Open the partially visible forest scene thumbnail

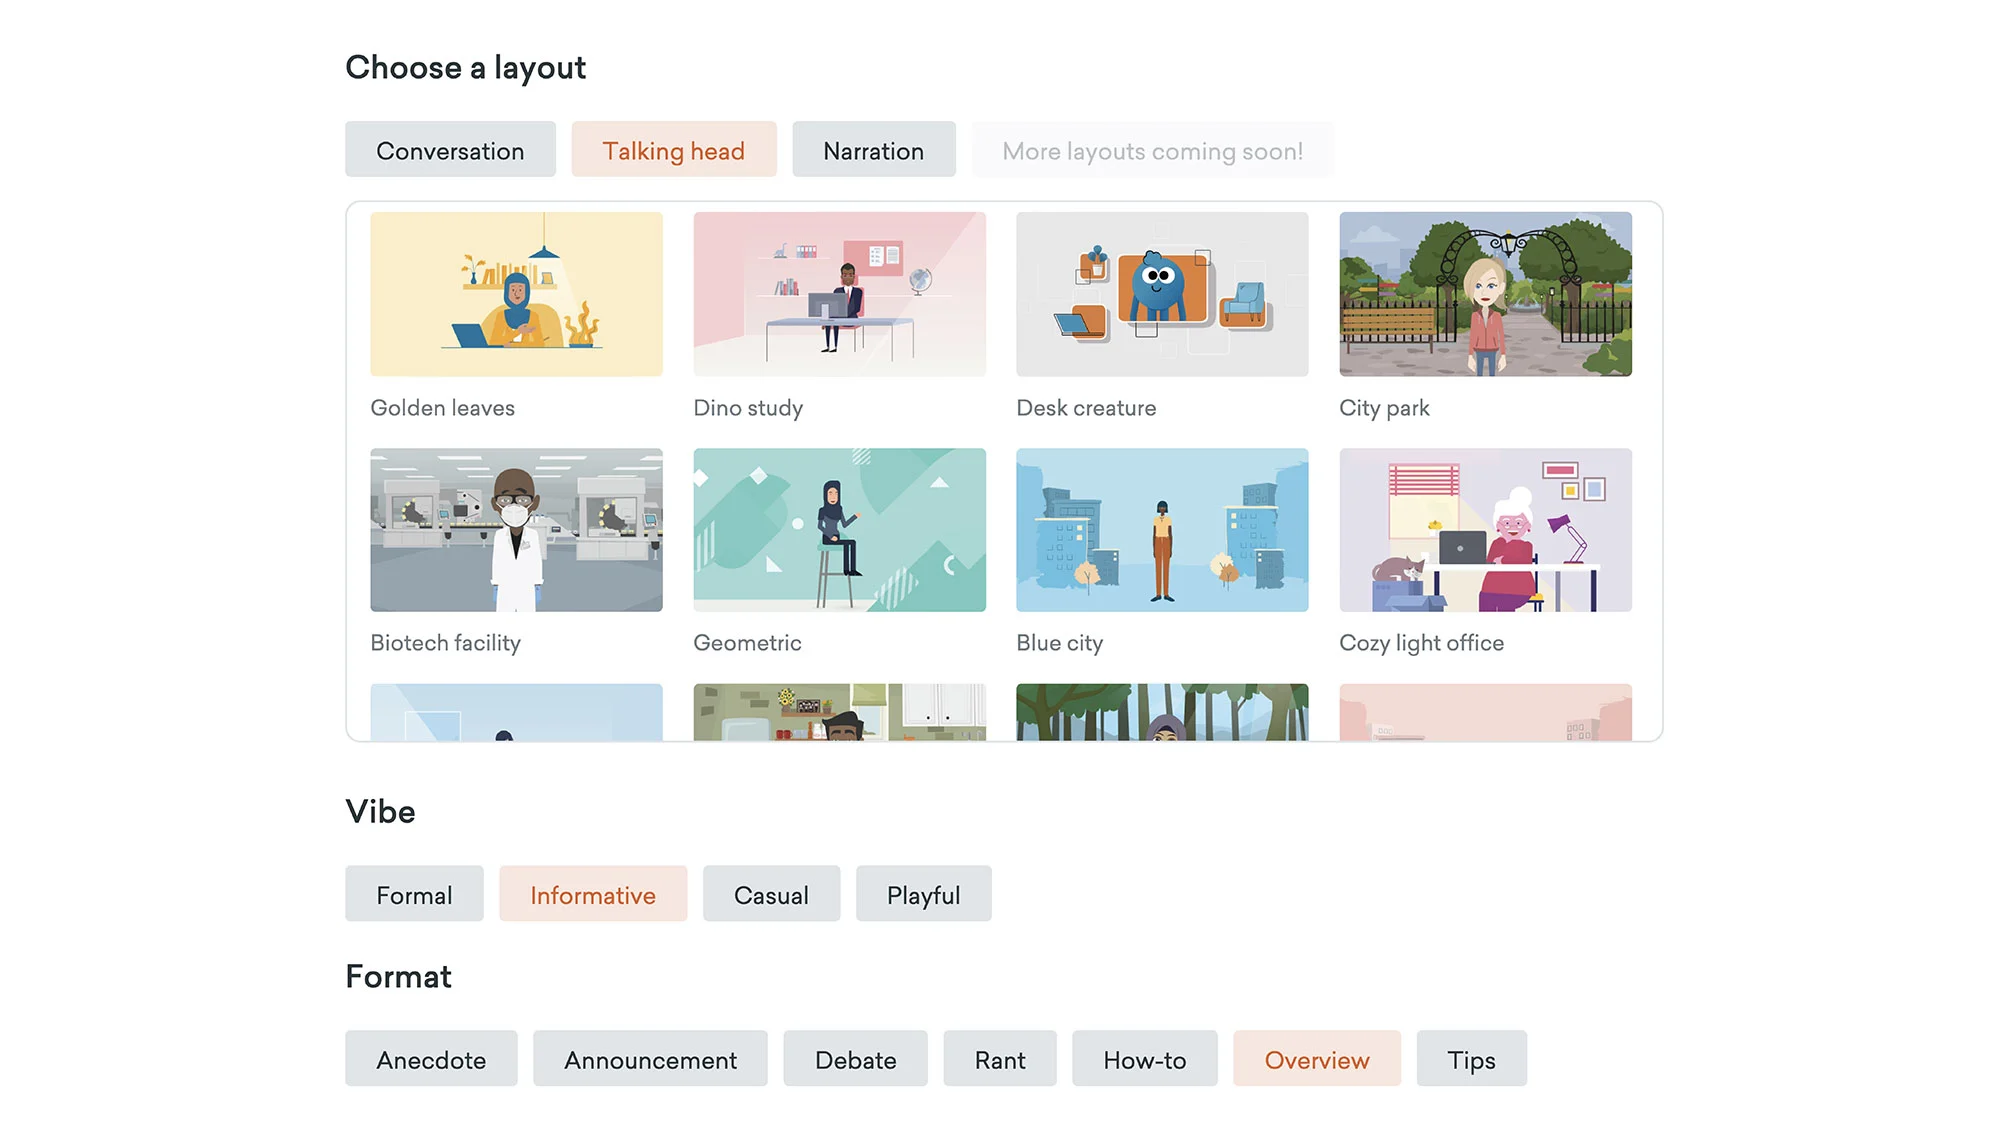click(x=1162, y=712)
